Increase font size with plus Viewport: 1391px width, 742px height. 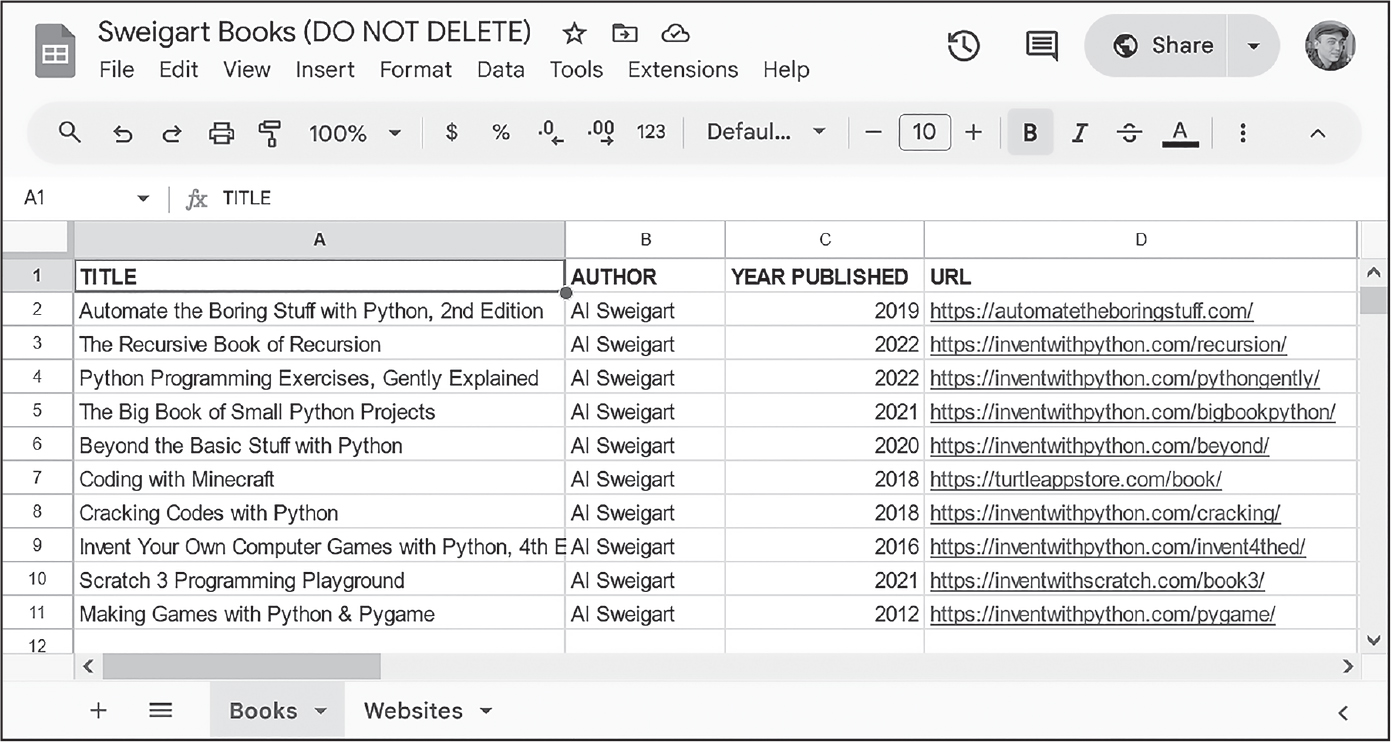[x=973, y=132]
